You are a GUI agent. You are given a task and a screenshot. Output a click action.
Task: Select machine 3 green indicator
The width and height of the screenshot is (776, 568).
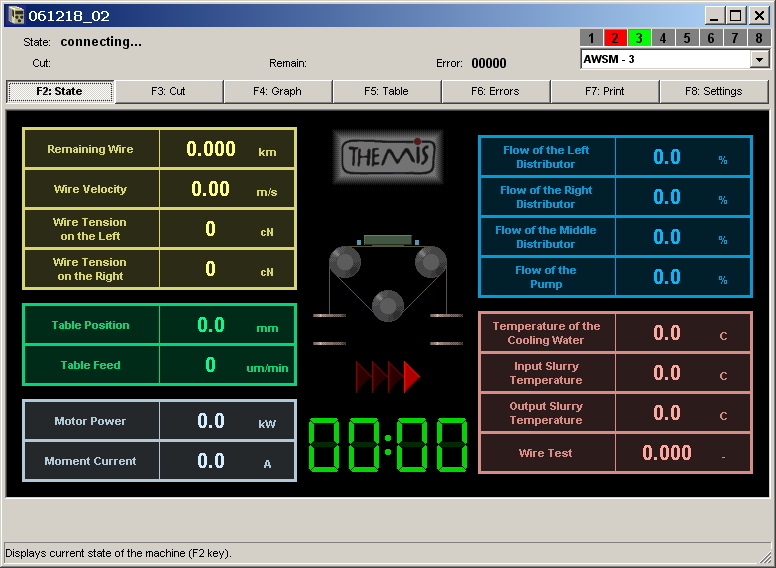(x=638, y=38)
